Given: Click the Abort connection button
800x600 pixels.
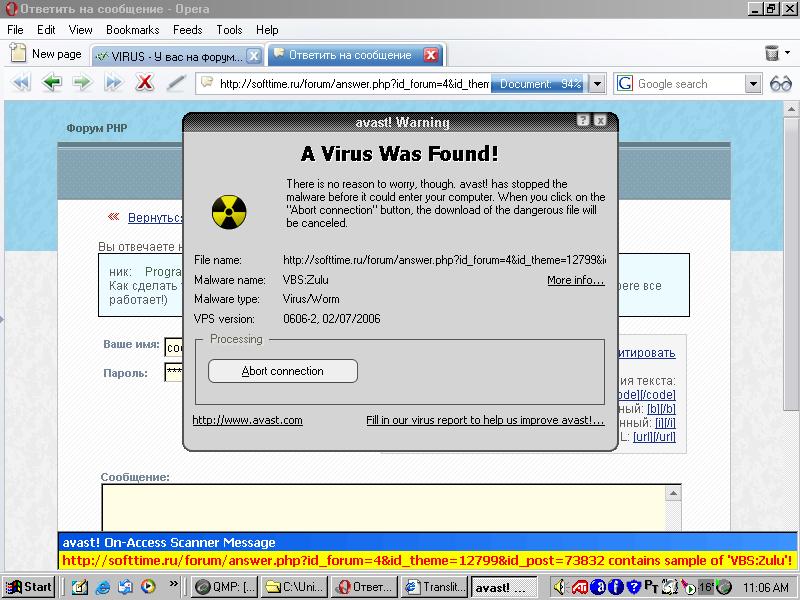Looking at the screenshot, I should (x=283, y=371).
